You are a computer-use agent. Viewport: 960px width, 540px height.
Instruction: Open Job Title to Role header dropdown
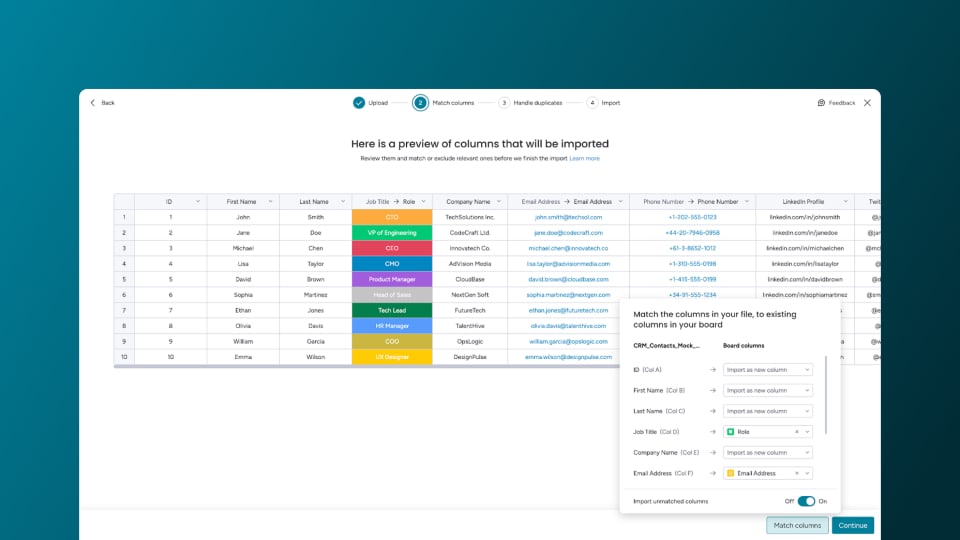click(x=424, y=201)
